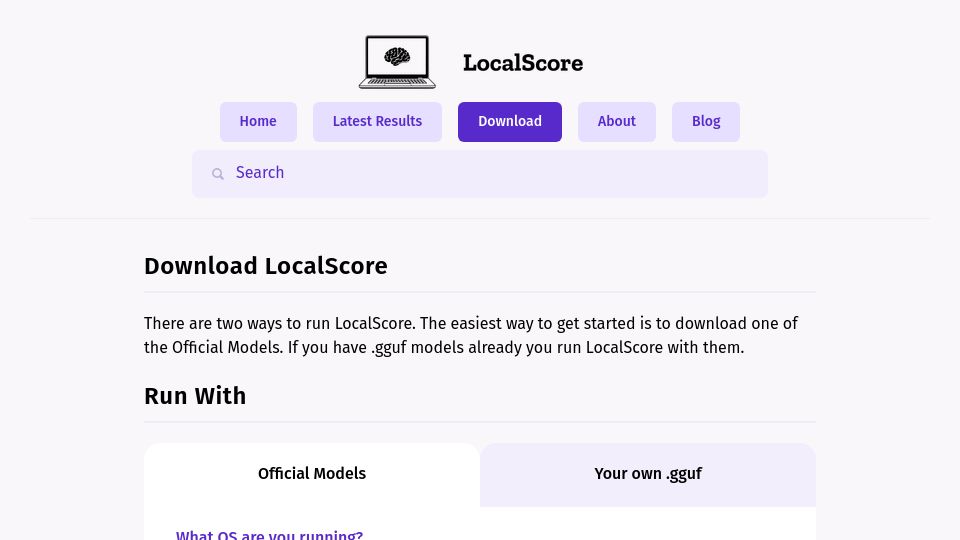Viewport: 960px width, 540px height.
Task: Go to the Home page
Action: (258, 122)
